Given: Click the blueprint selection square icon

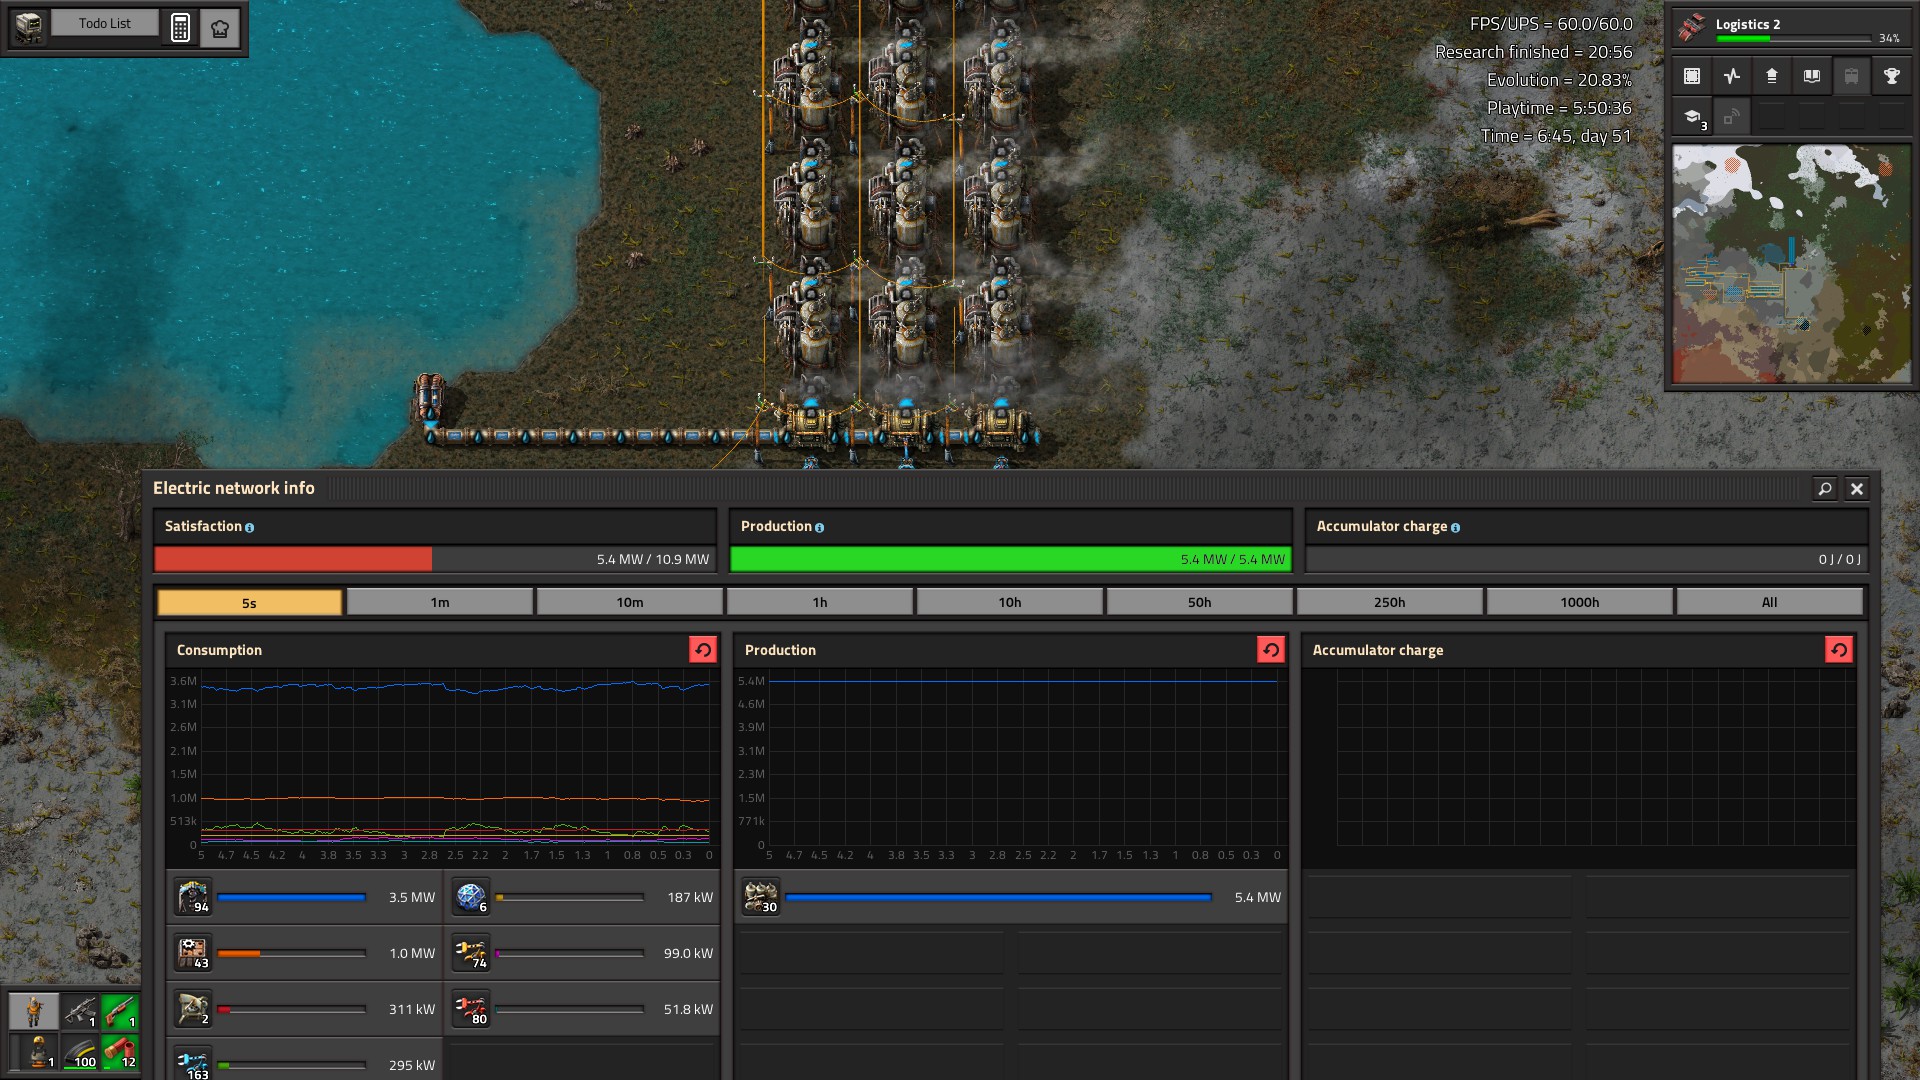Looking at the screenshot, I should coord(1692,76).
